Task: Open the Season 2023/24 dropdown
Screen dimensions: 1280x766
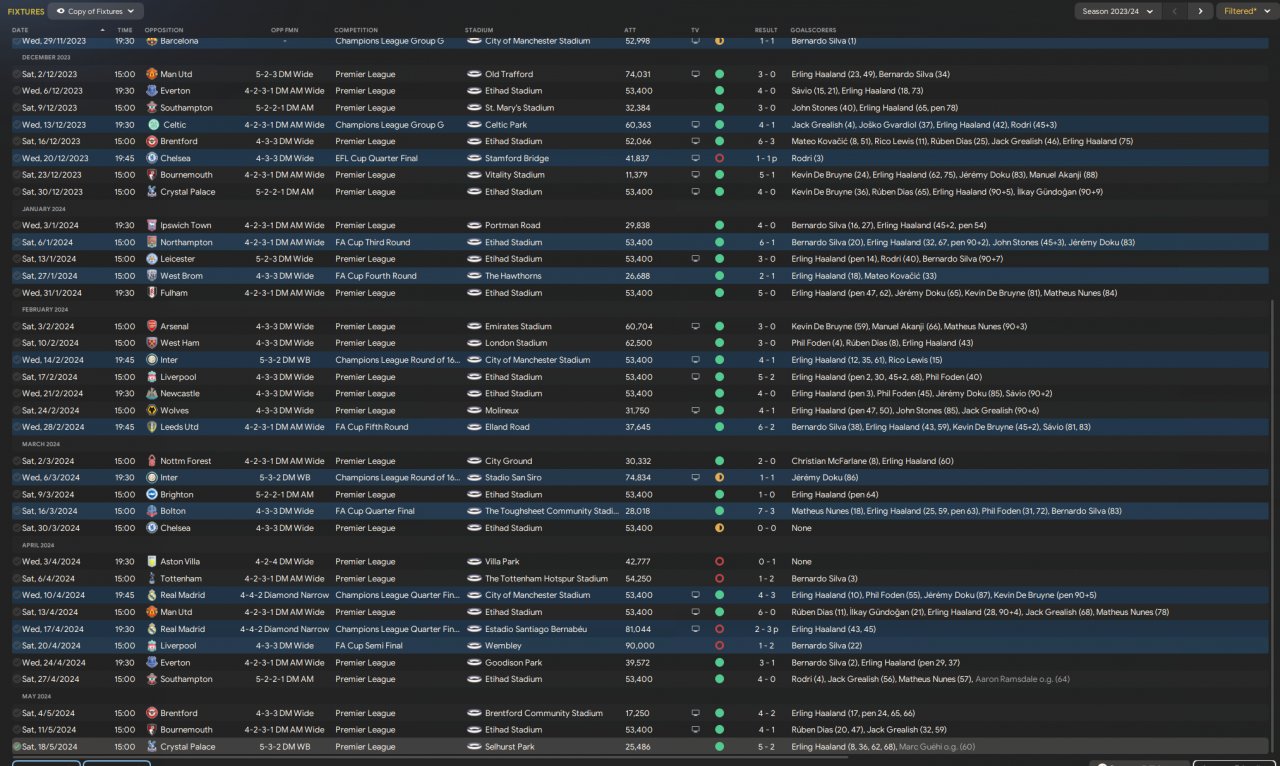Action: click(x=1118, y=11)
